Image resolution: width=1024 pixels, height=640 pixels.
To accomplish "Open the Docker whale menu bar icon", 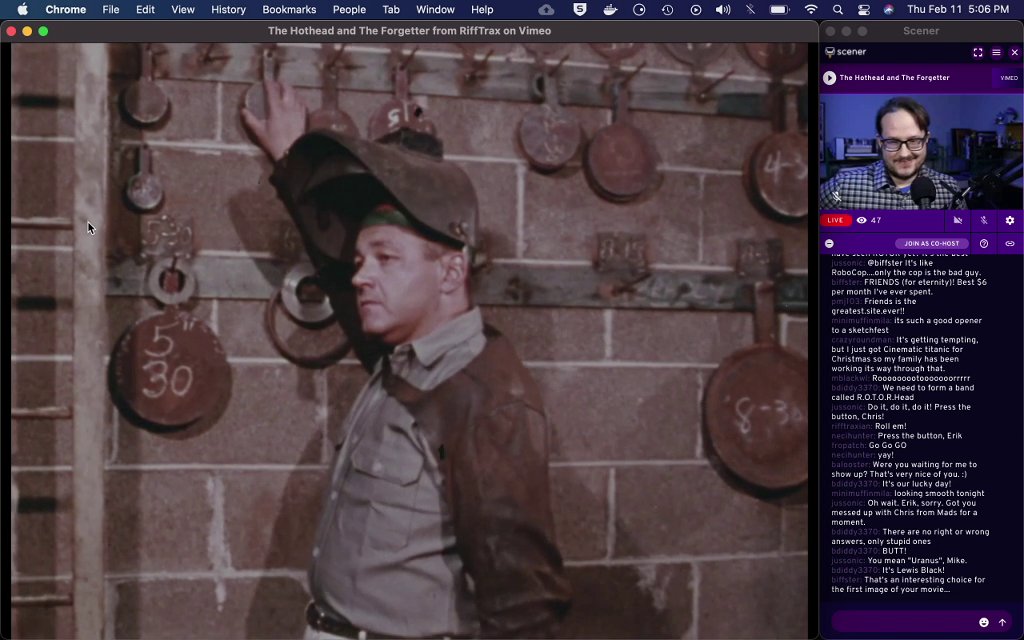I will click(610, 9).
